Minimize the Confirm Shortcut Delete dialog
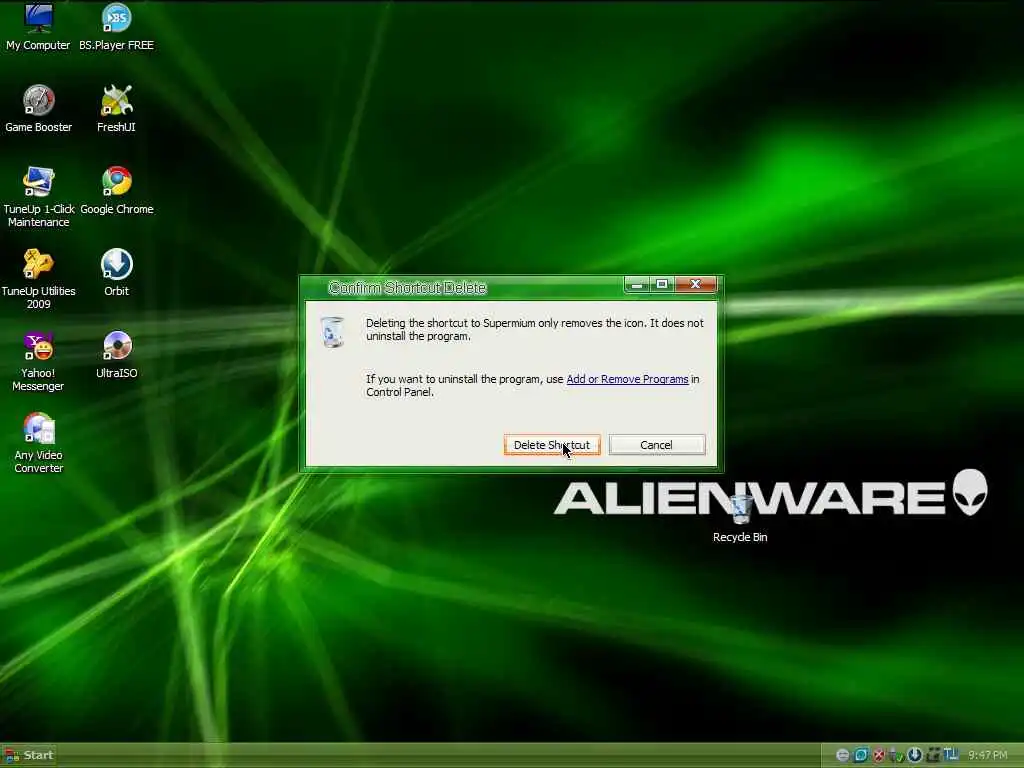 click(x=637, y=285)
